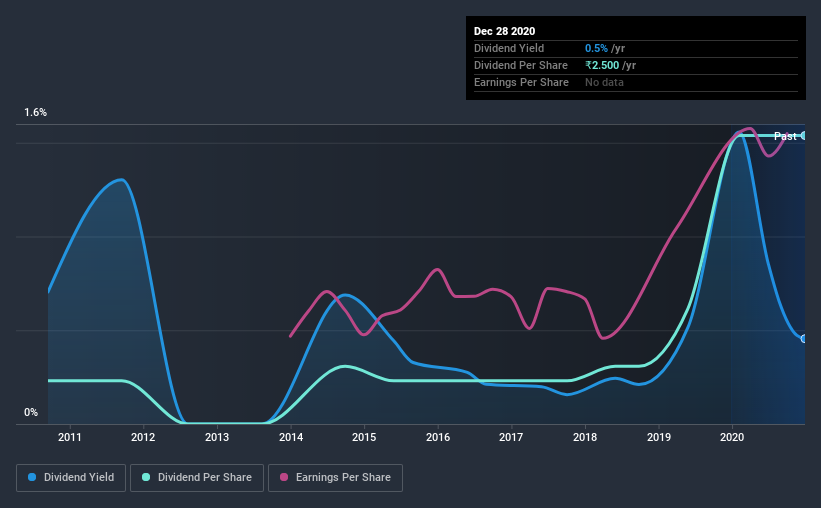Screen dimensions: 821x508
Task: Click the teal end-point marker near Past label
Action: click(804, 136)
